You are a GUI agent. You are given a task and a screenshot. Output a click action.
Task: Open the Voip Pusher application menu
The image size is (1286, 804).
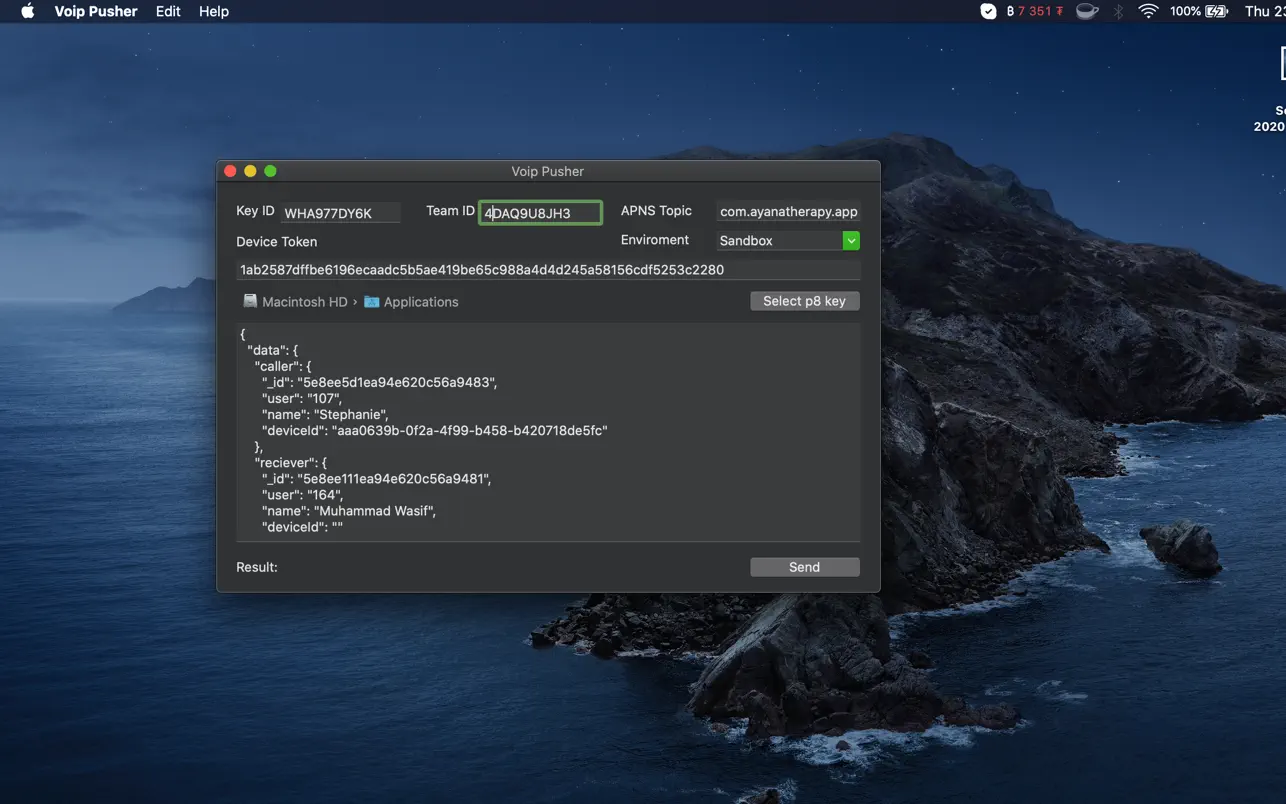(x=95, y=11)
